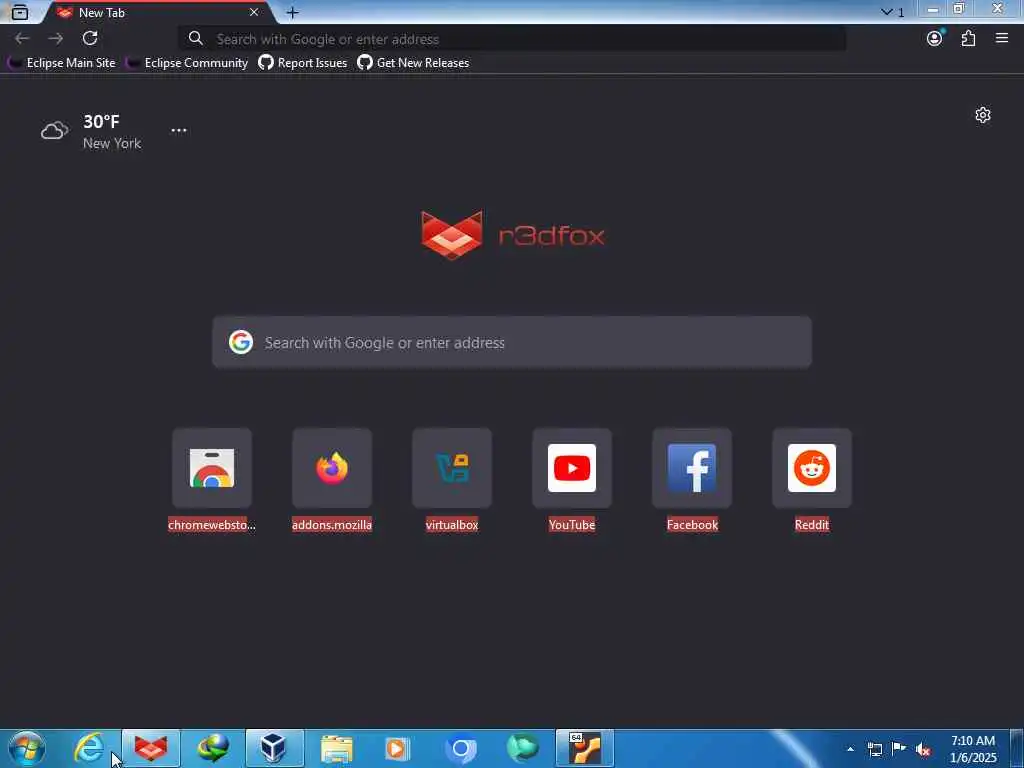Open the taskbar clock and date

point(973,749)
